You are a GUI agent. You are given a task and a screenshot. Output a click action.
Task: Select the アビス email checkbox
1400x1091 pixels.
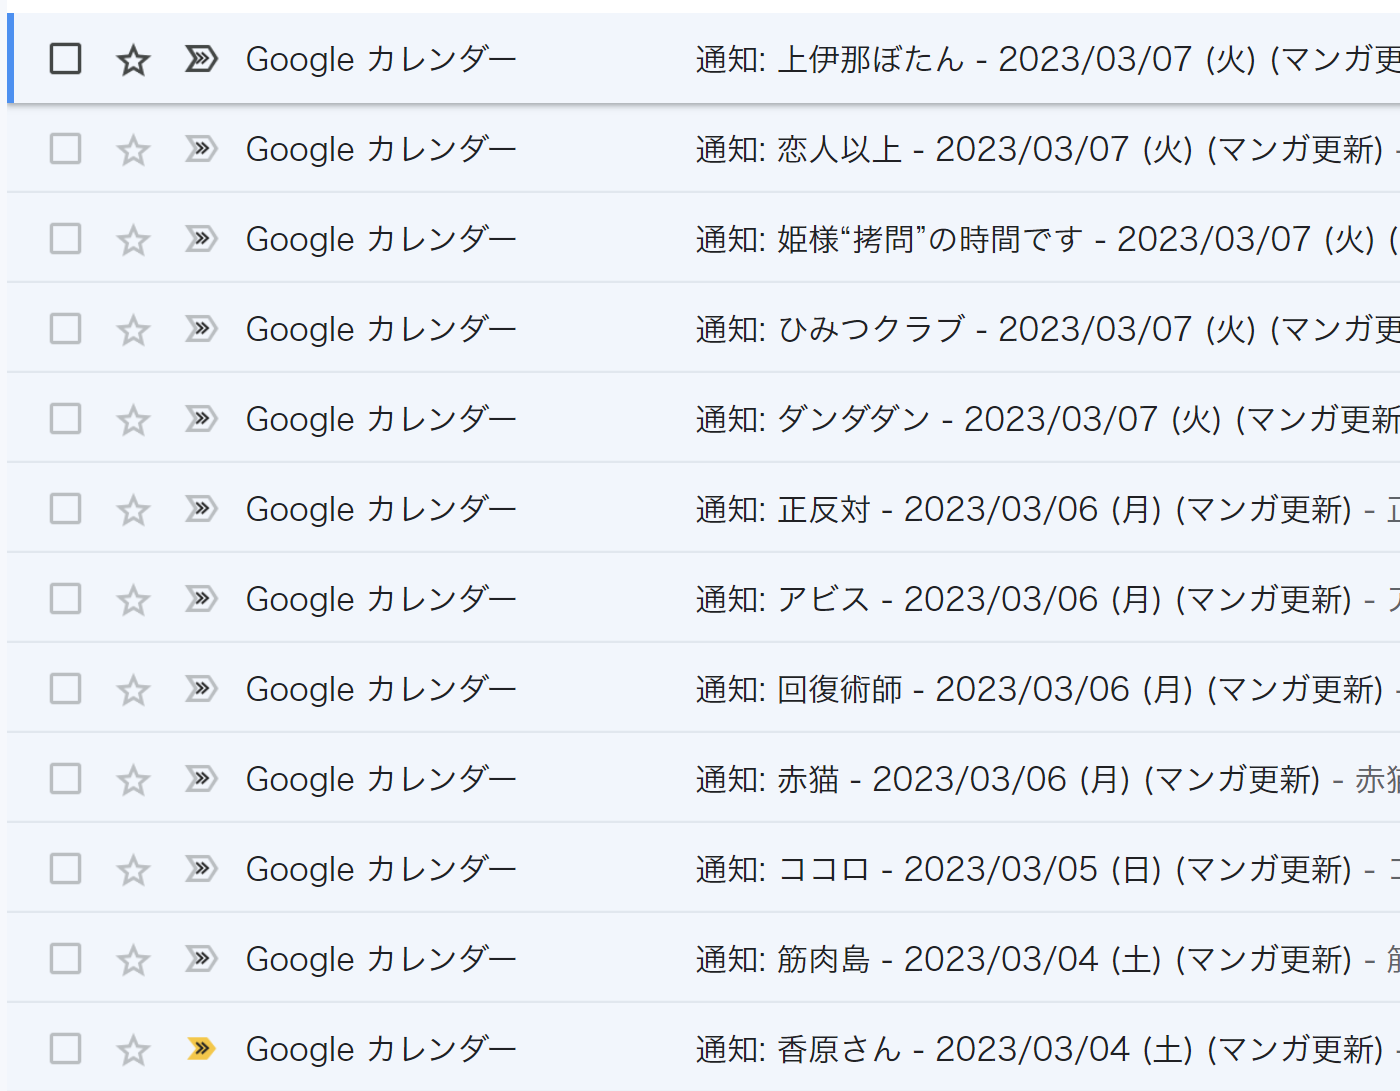click(66, 599)
